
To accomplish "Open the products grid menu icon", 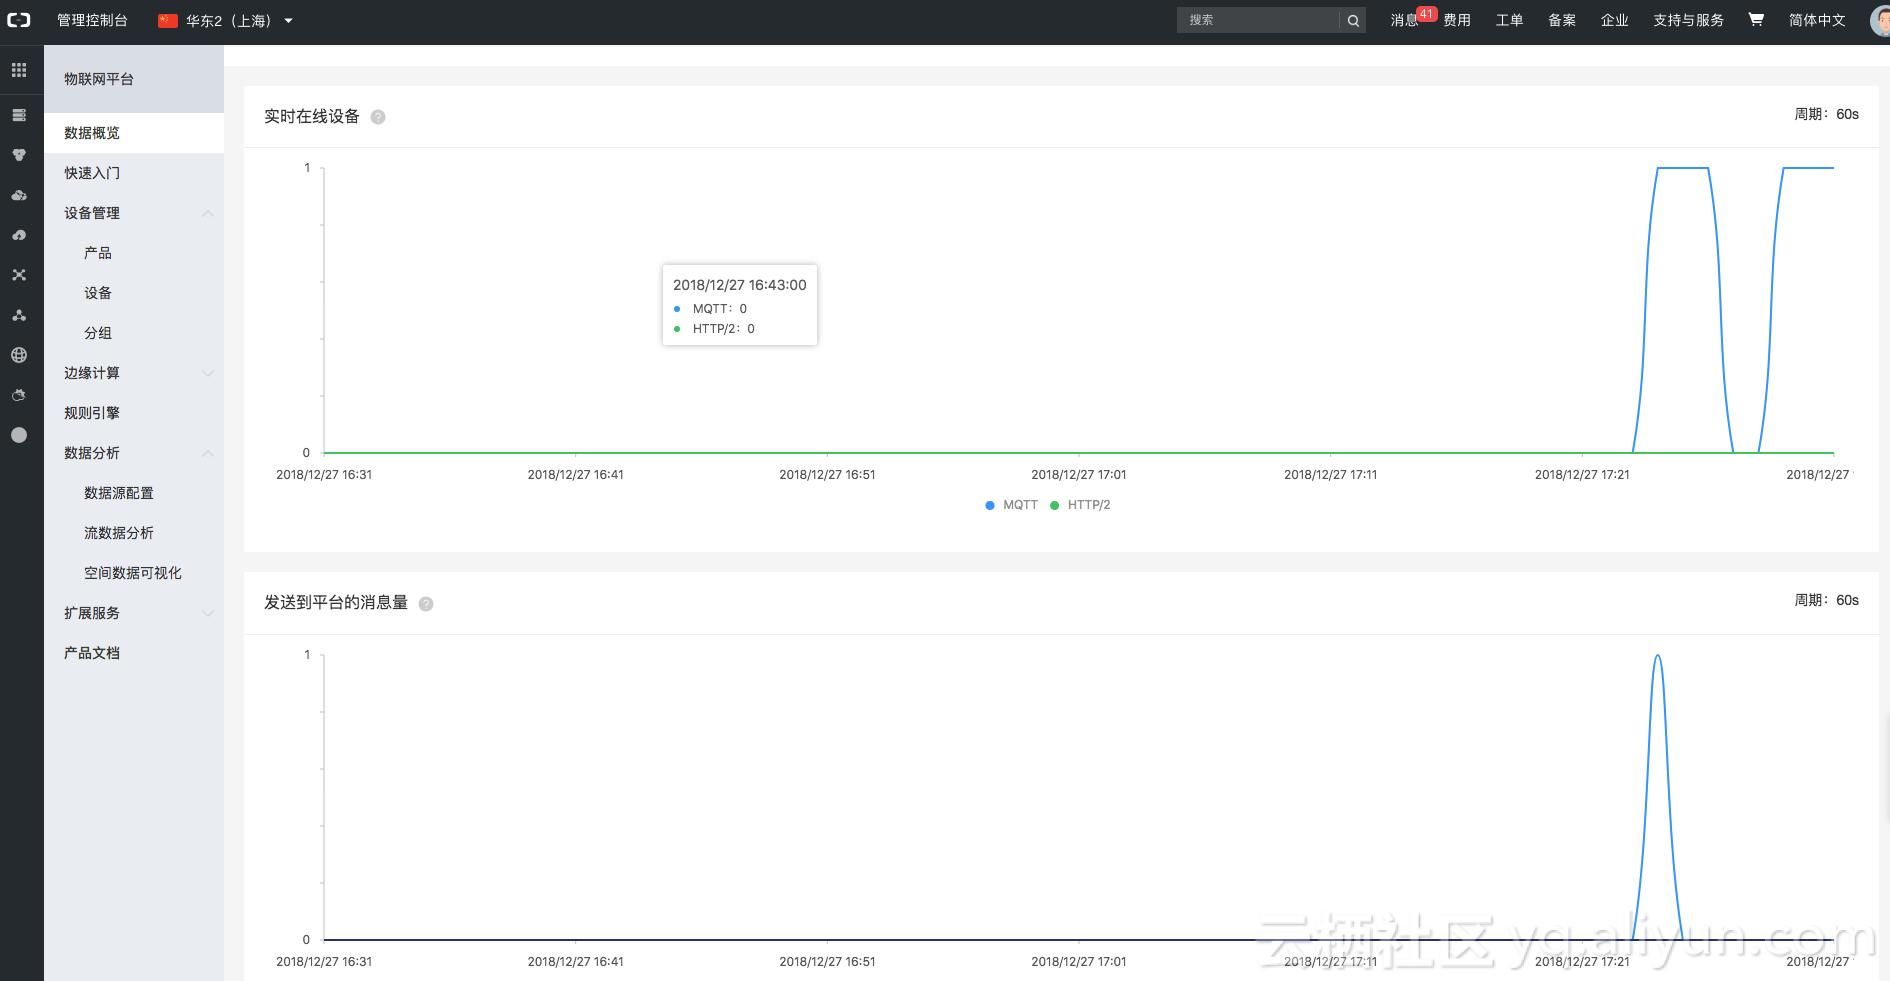I will tap(19, 70).
